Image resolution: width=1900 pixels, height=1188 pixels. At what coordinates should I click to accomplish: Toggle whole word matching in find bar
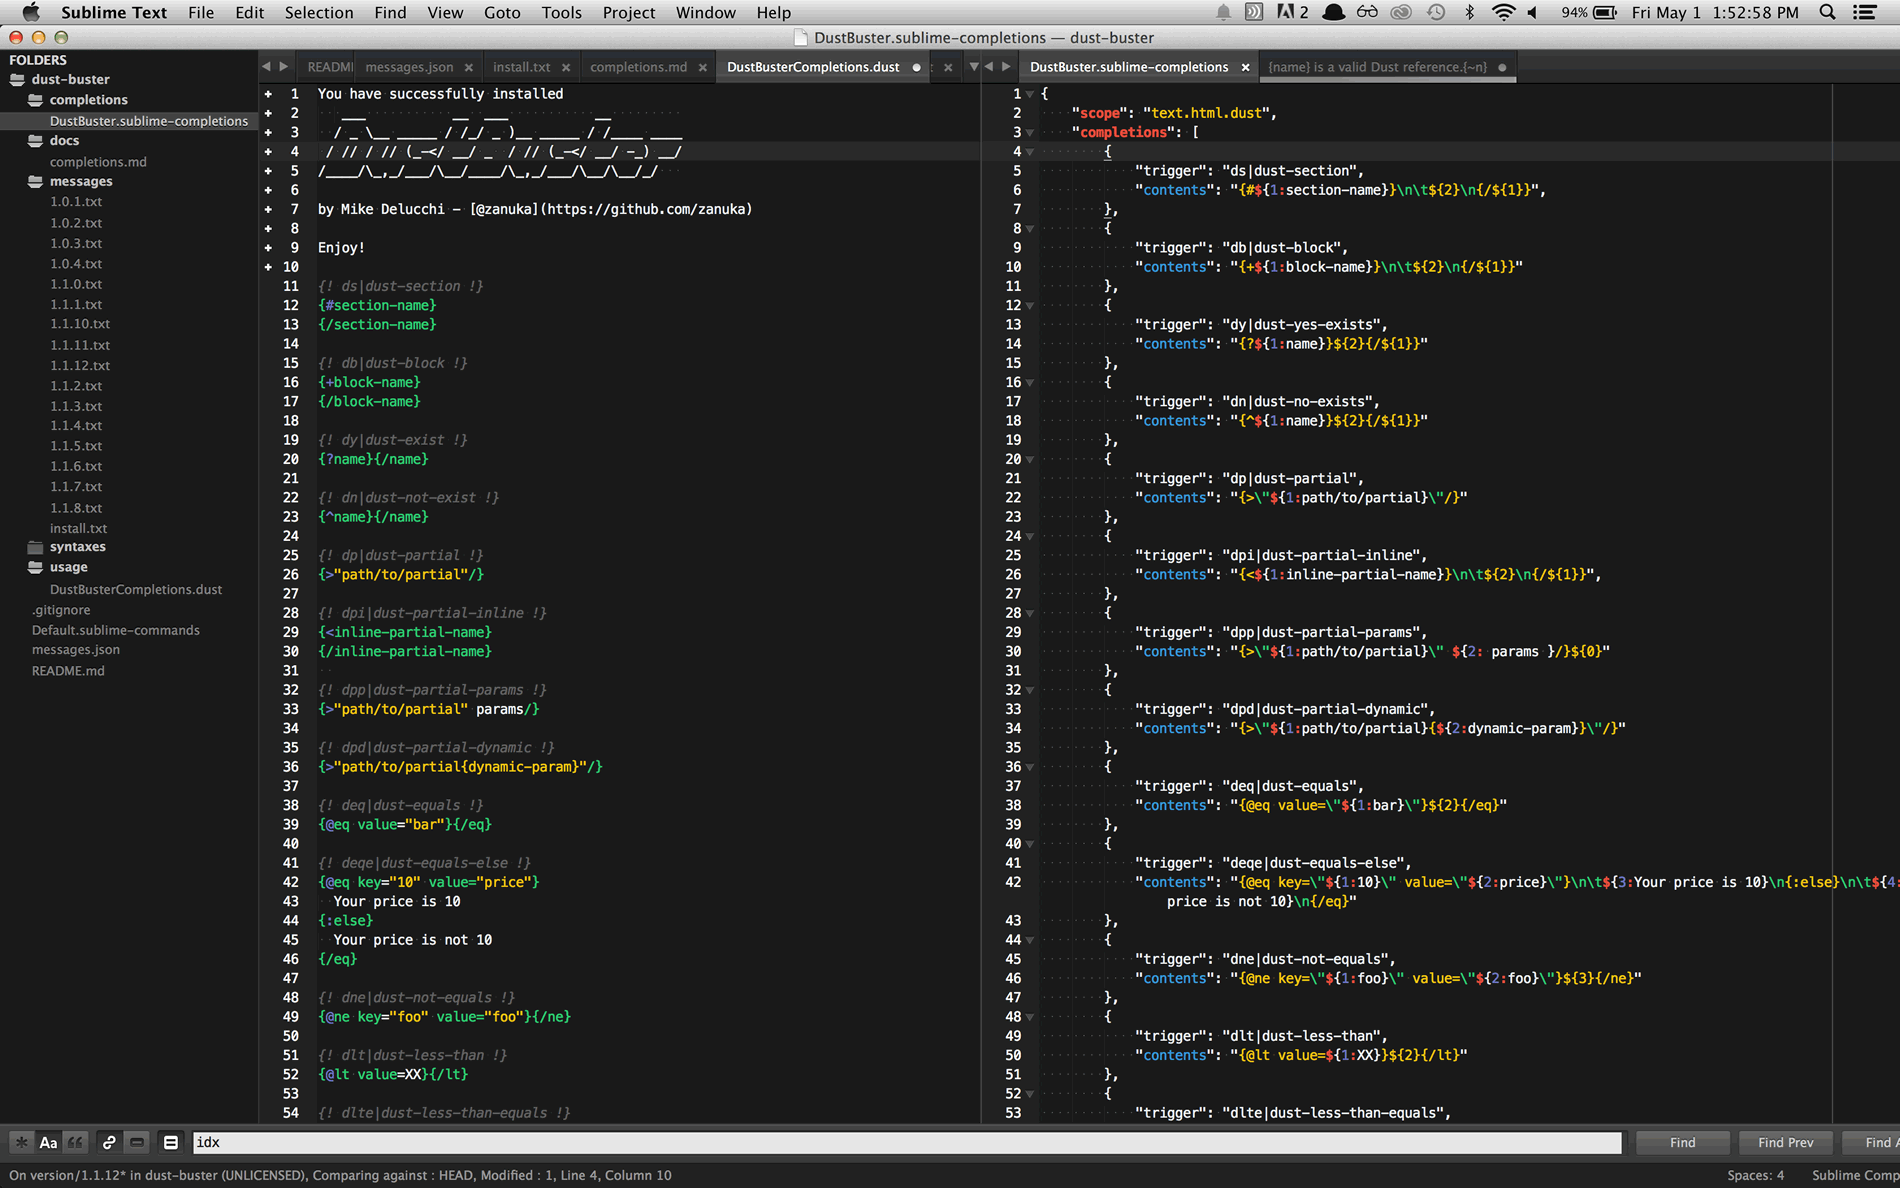click(76, 1142)
